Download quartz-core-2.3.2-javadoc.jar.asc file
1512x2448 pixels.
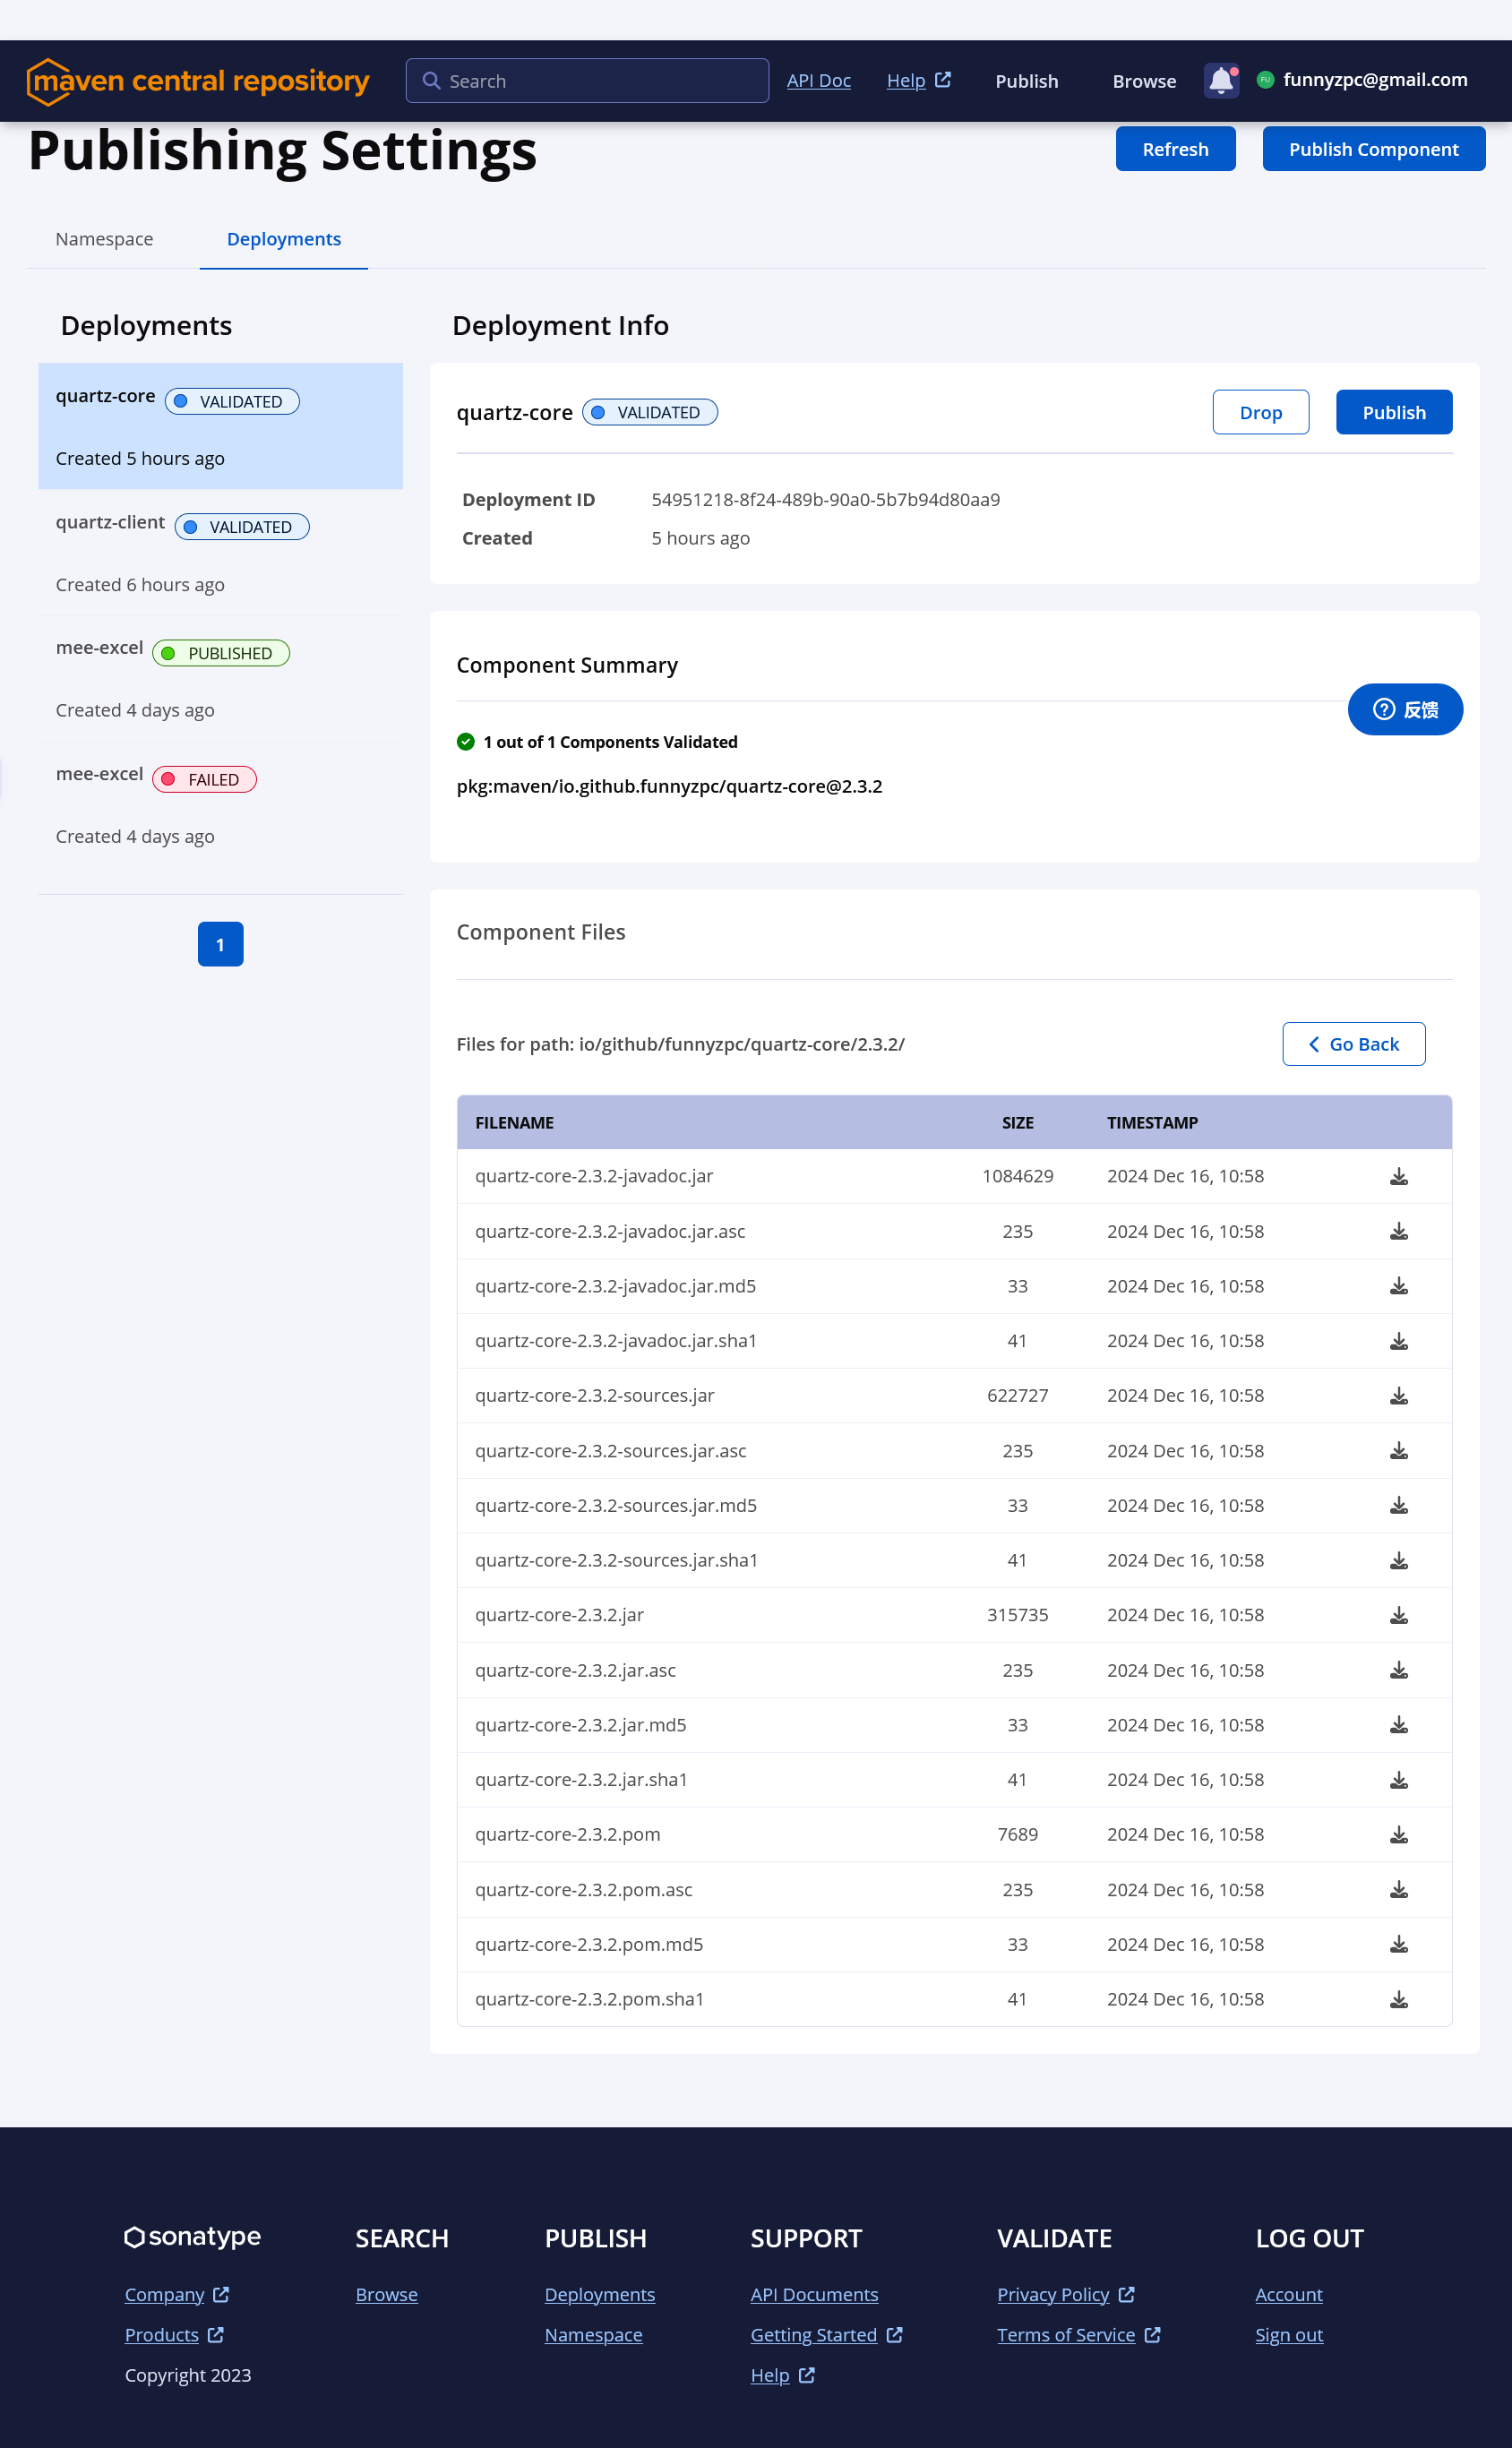[x=1398, y=1231]
